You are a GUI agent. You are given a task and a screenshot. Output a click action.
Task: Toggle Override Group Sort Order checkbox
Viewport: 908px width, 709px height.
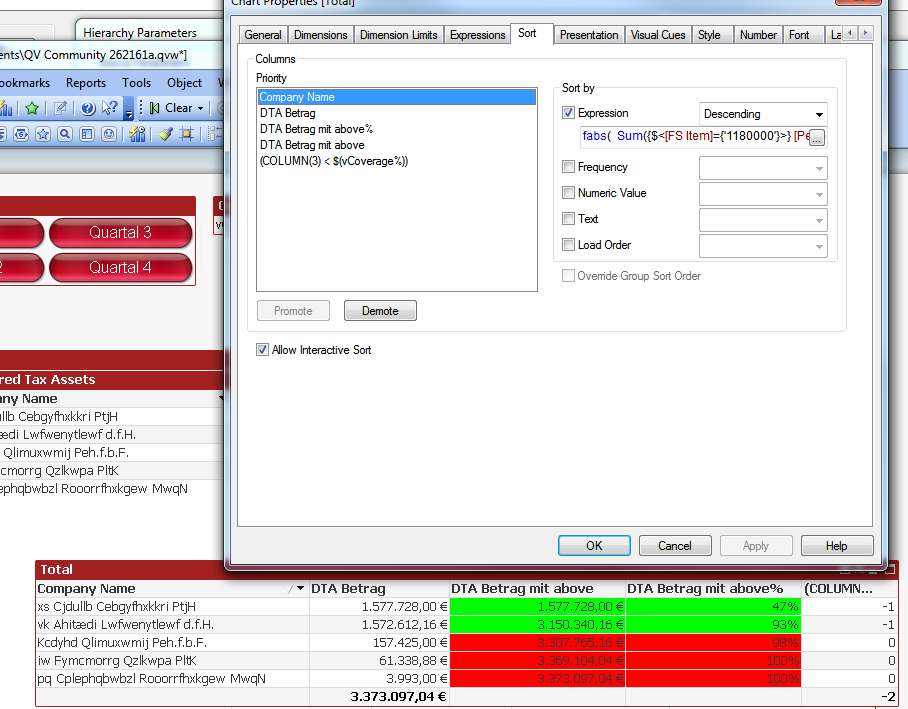(568, 276)
